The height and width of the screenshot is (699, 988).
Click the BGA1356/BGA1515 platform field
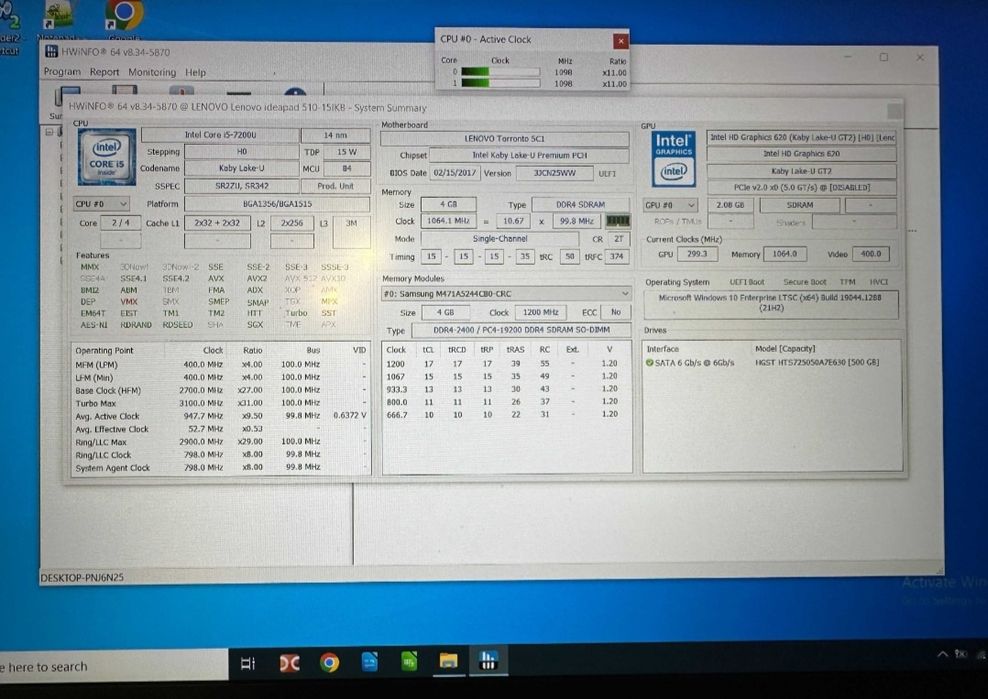[x=277, y=204]
